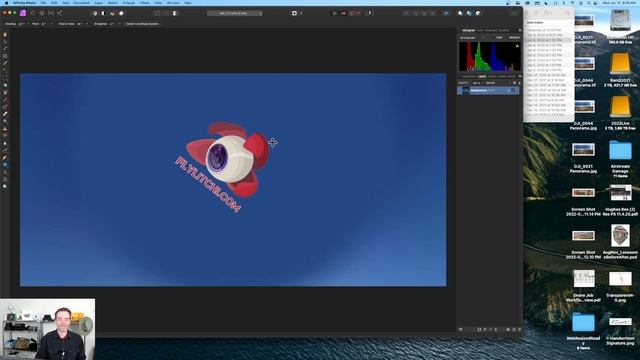Open the Layers panel options menu

[x=520, y=76]
